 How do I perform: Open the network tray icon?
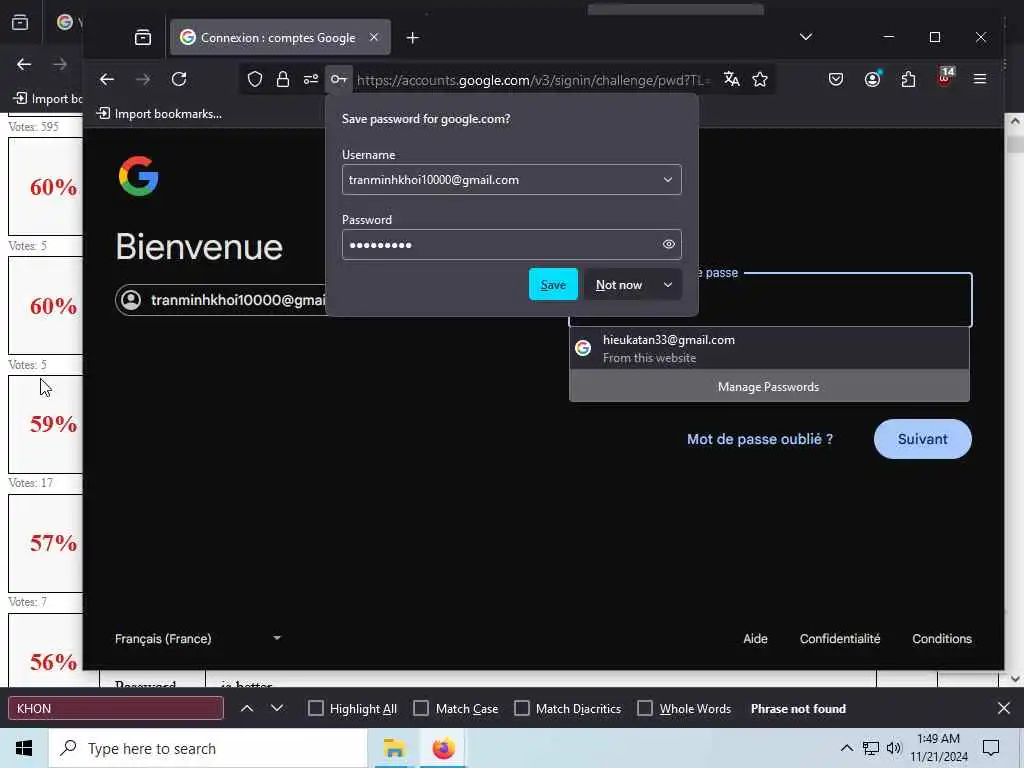point(871,748)
